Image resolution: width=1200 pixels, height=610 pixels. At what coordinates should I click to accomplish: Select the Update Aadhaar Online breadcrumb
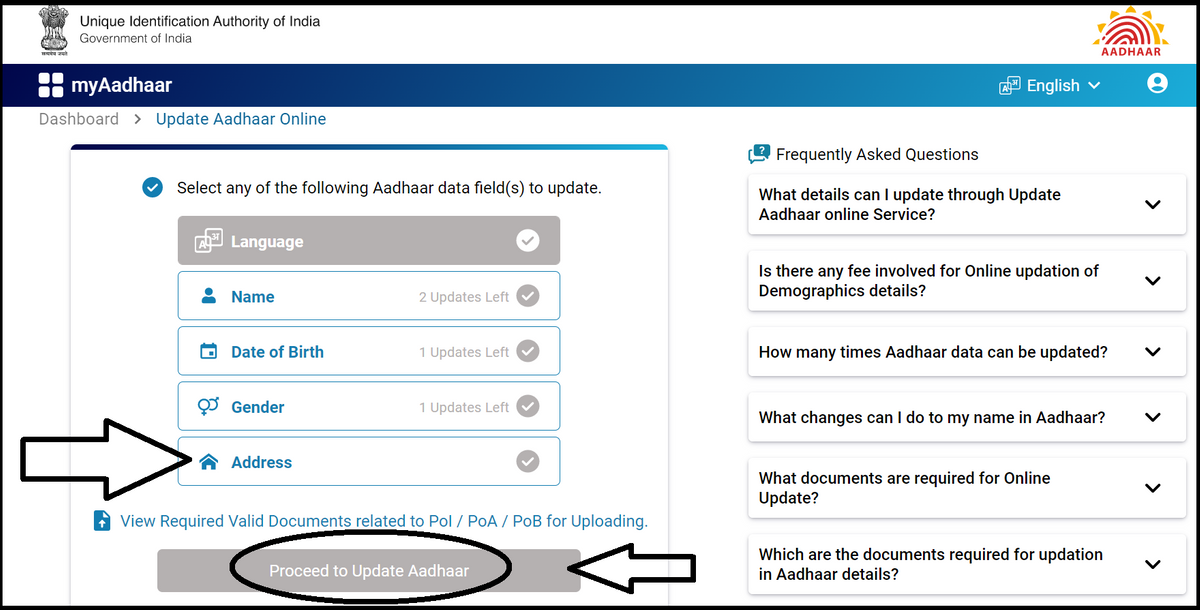(x=241, y=118)
